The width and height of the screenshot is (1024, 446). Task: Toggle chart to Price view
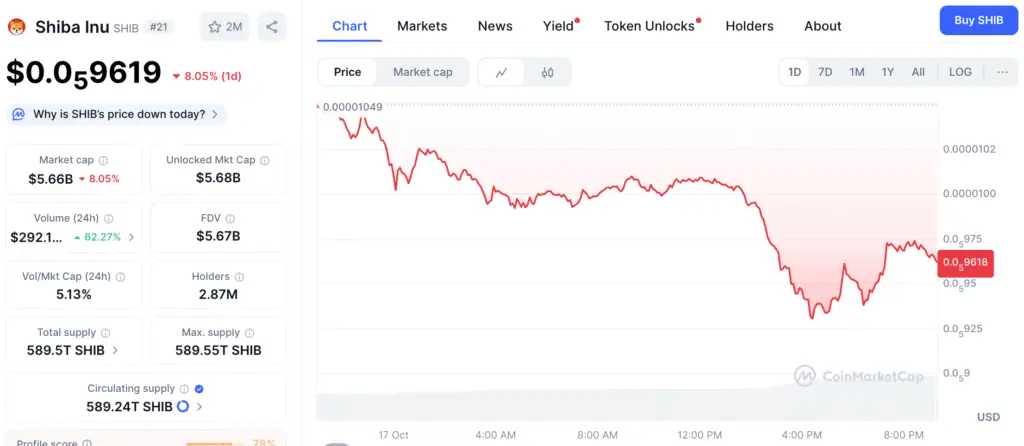coord(348,72)
